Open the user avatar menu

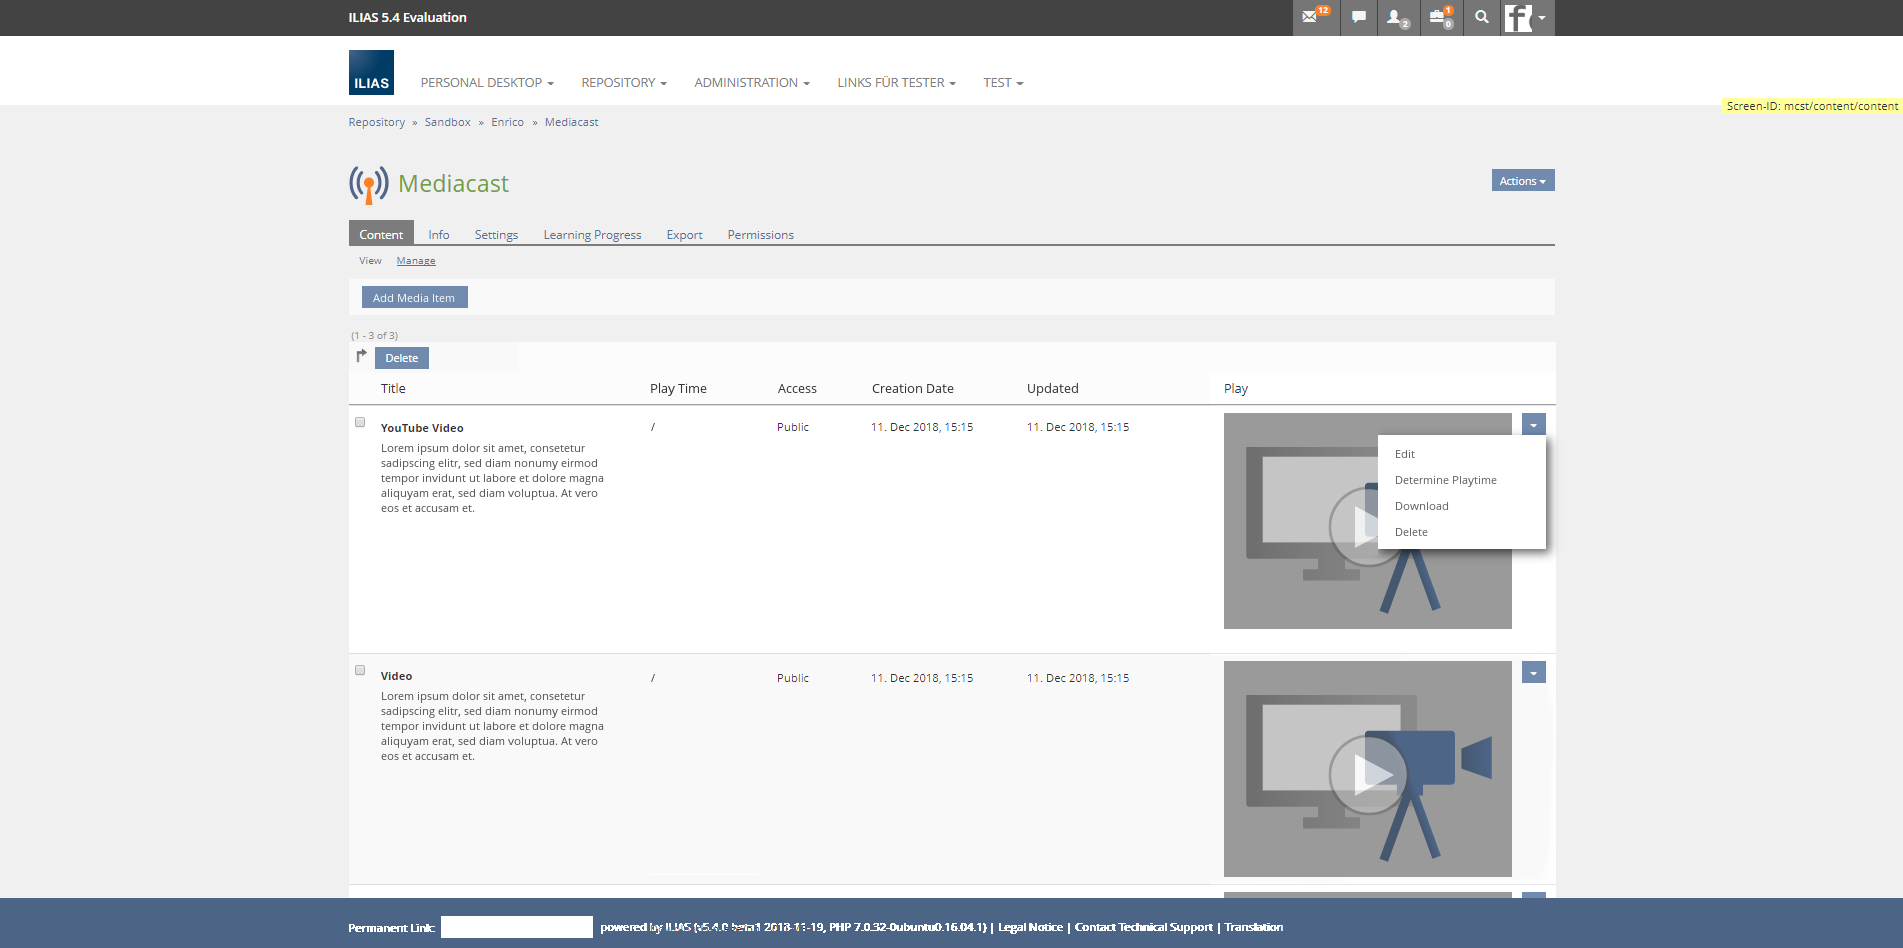tap(1526, 17)
